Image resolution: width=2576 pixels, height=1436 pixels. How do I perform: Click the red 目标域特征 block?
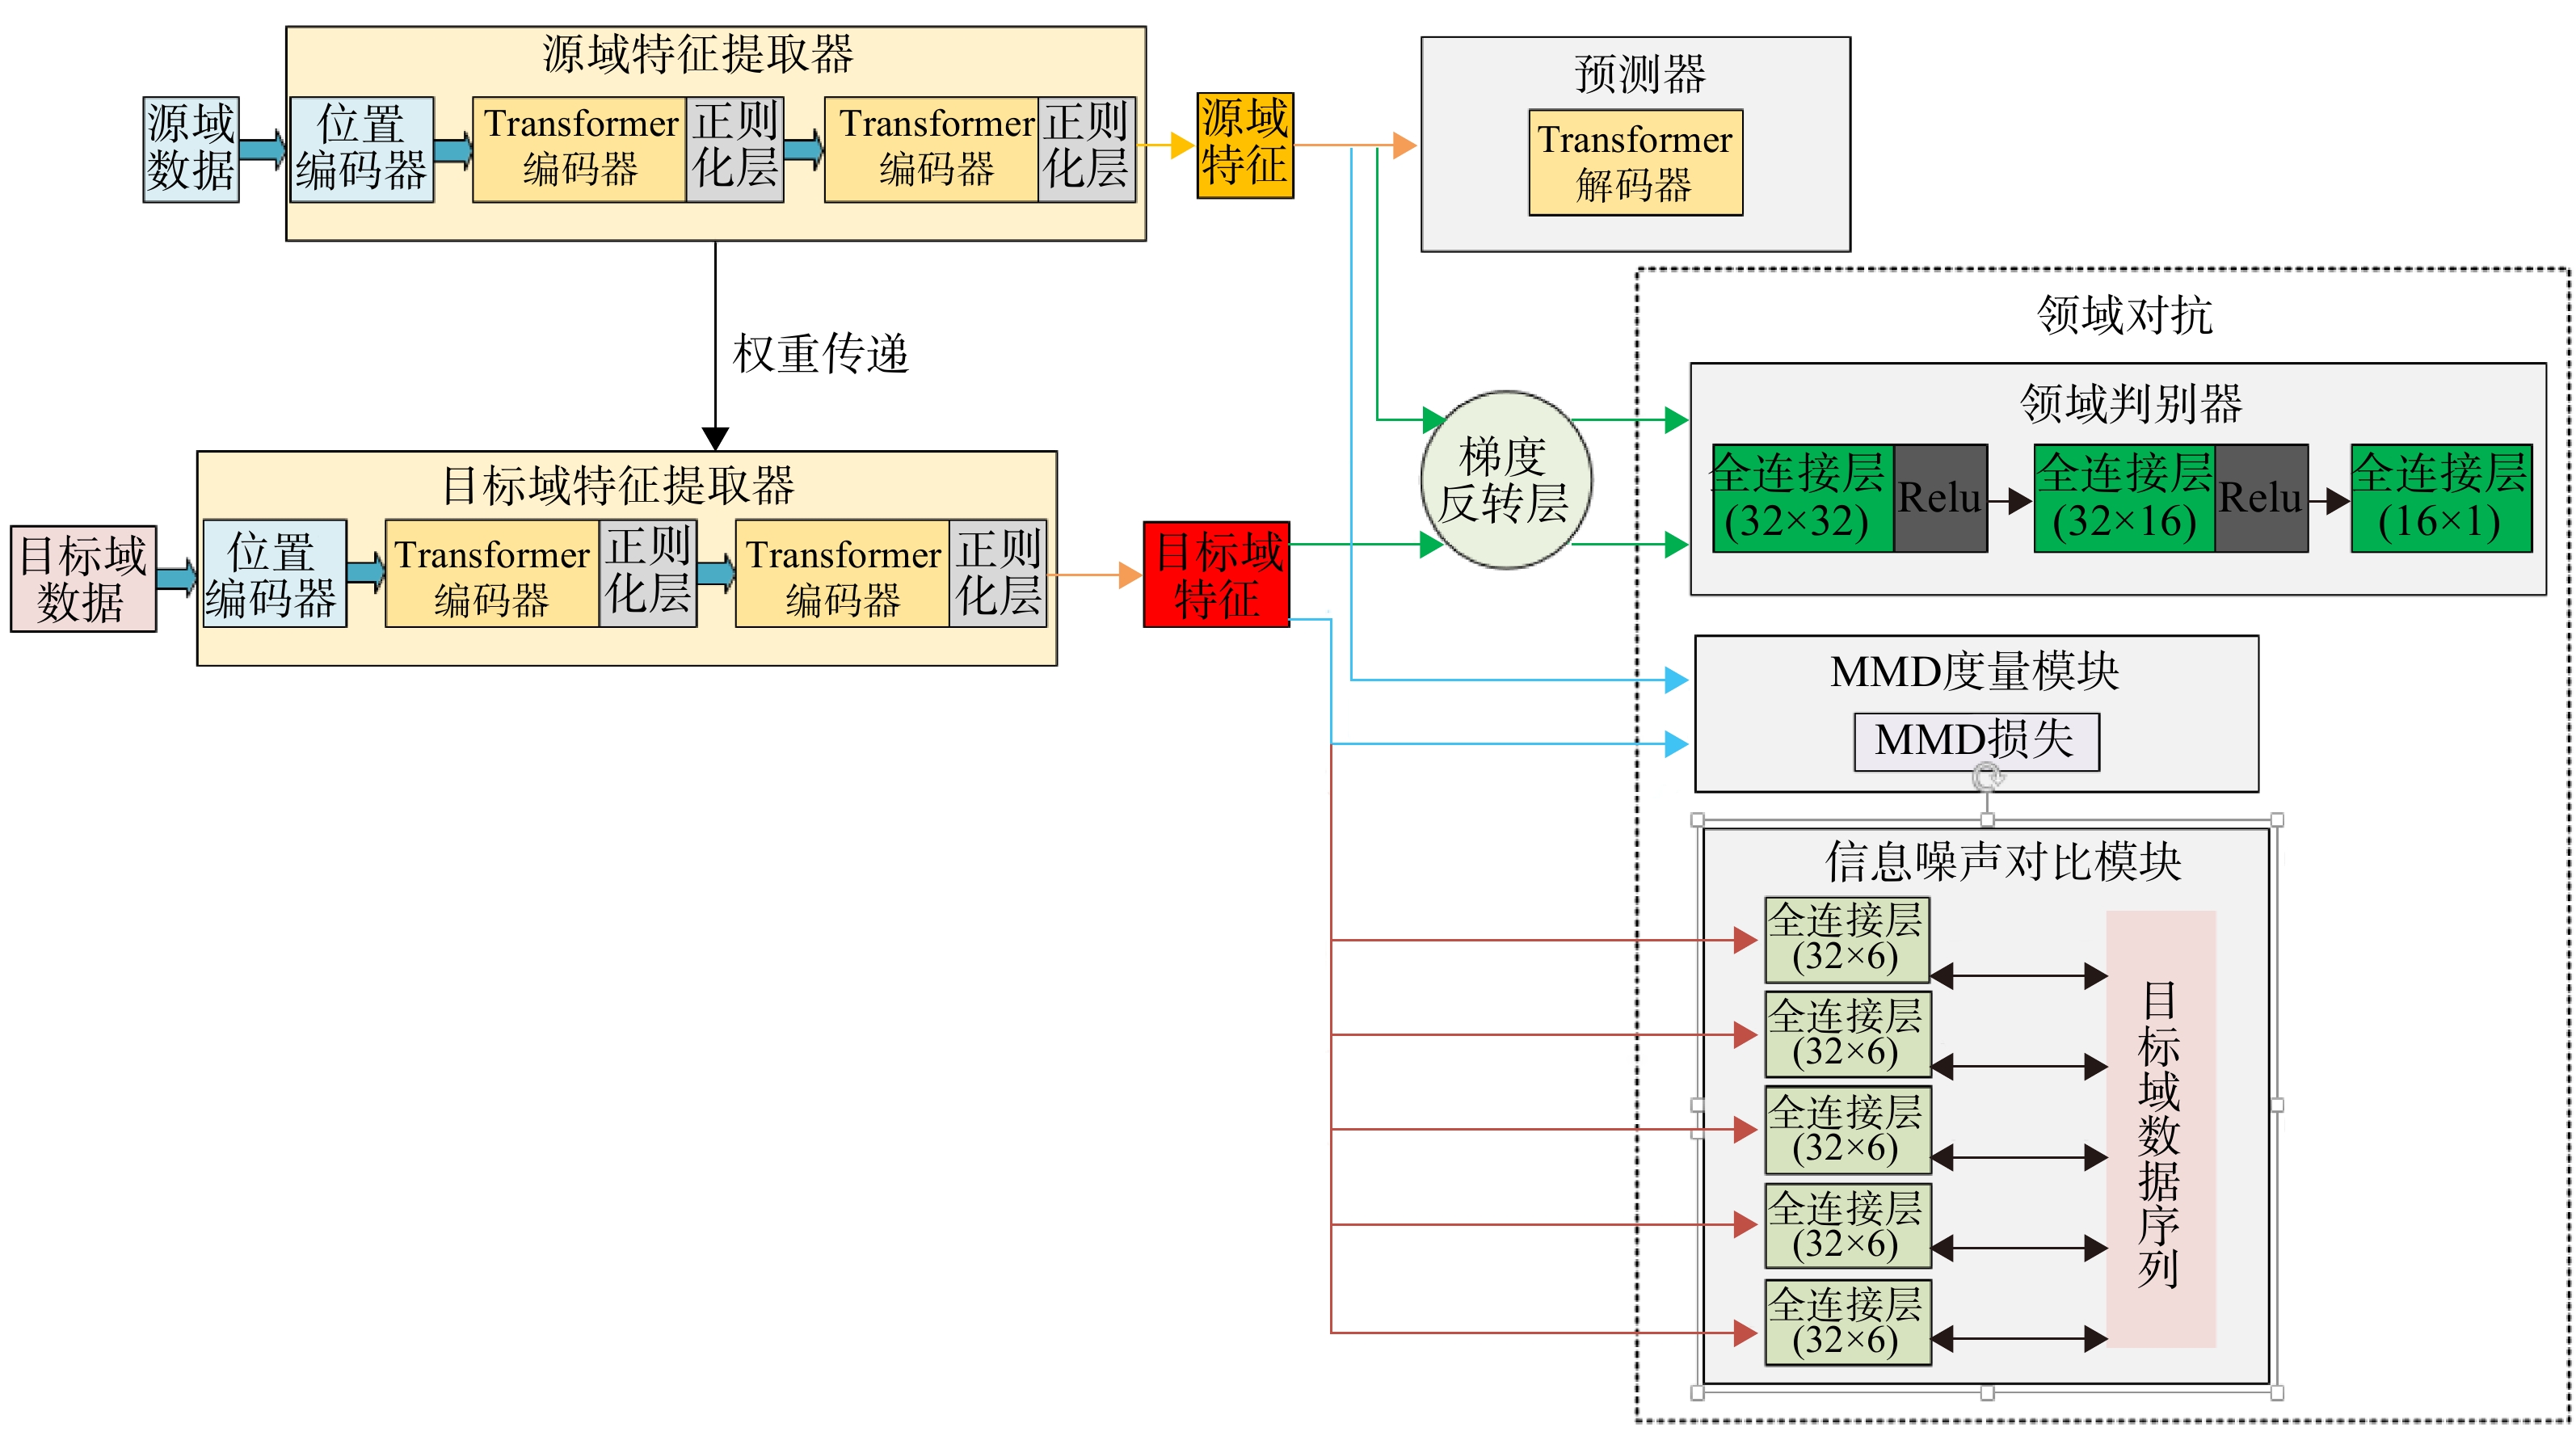(x=1217, y=574)
